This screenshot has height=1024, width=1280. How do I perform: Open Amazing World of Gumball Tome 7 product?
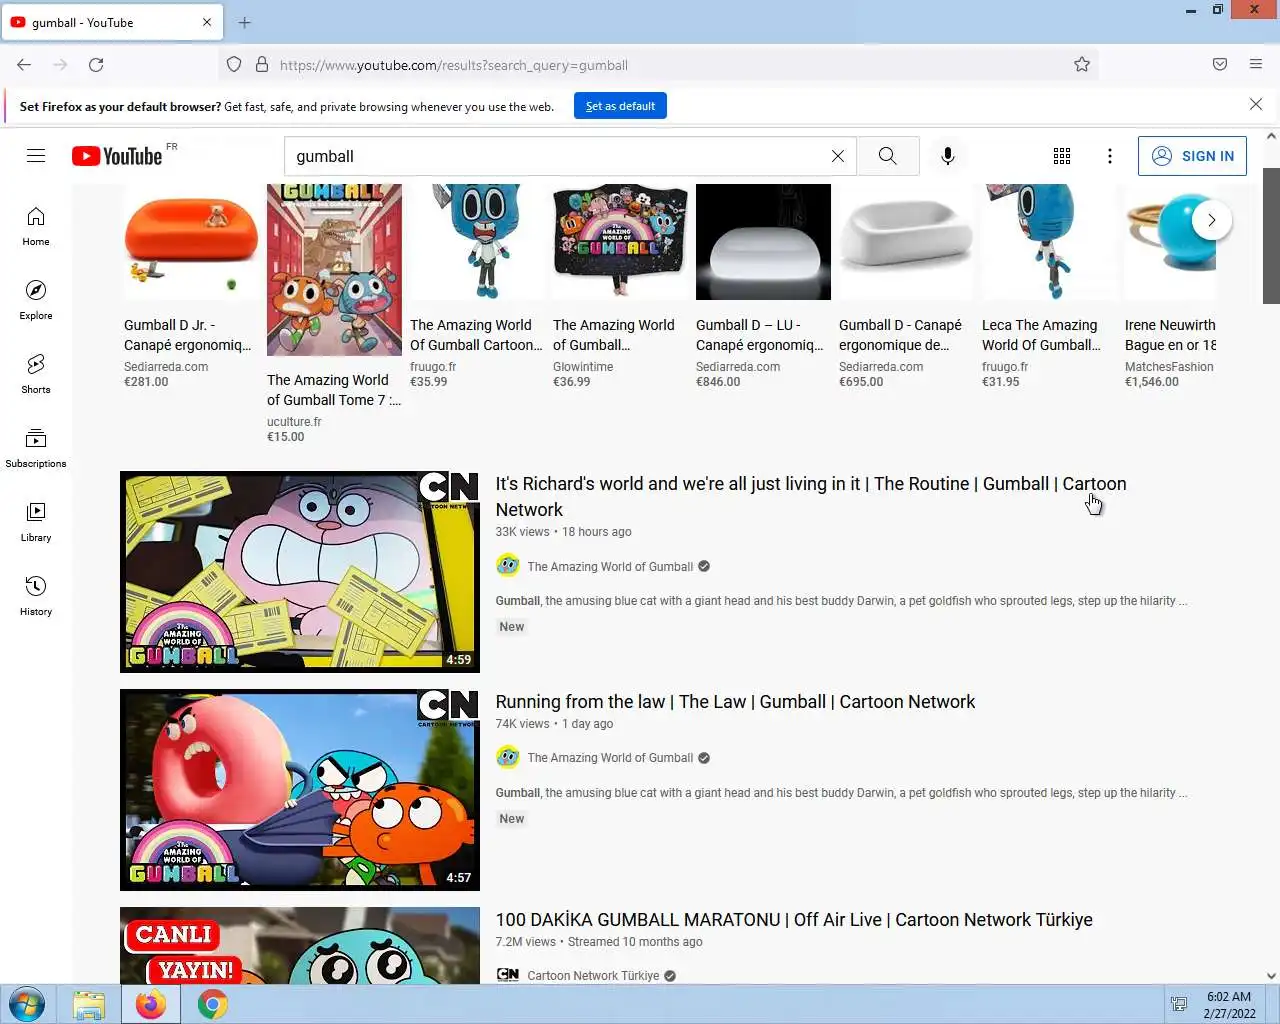tap(334, 314)
